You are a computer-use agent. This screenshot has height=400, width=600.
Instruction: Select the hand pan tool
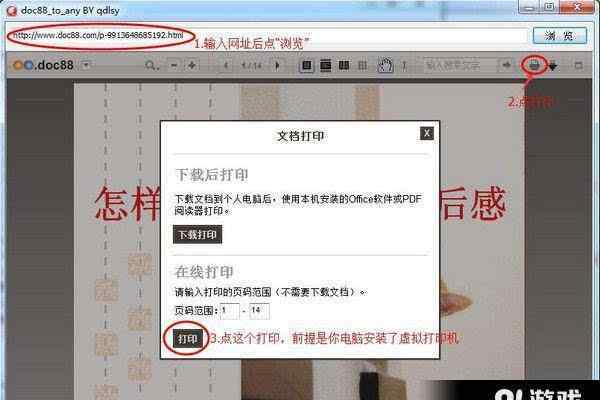[x=385, y=66]
